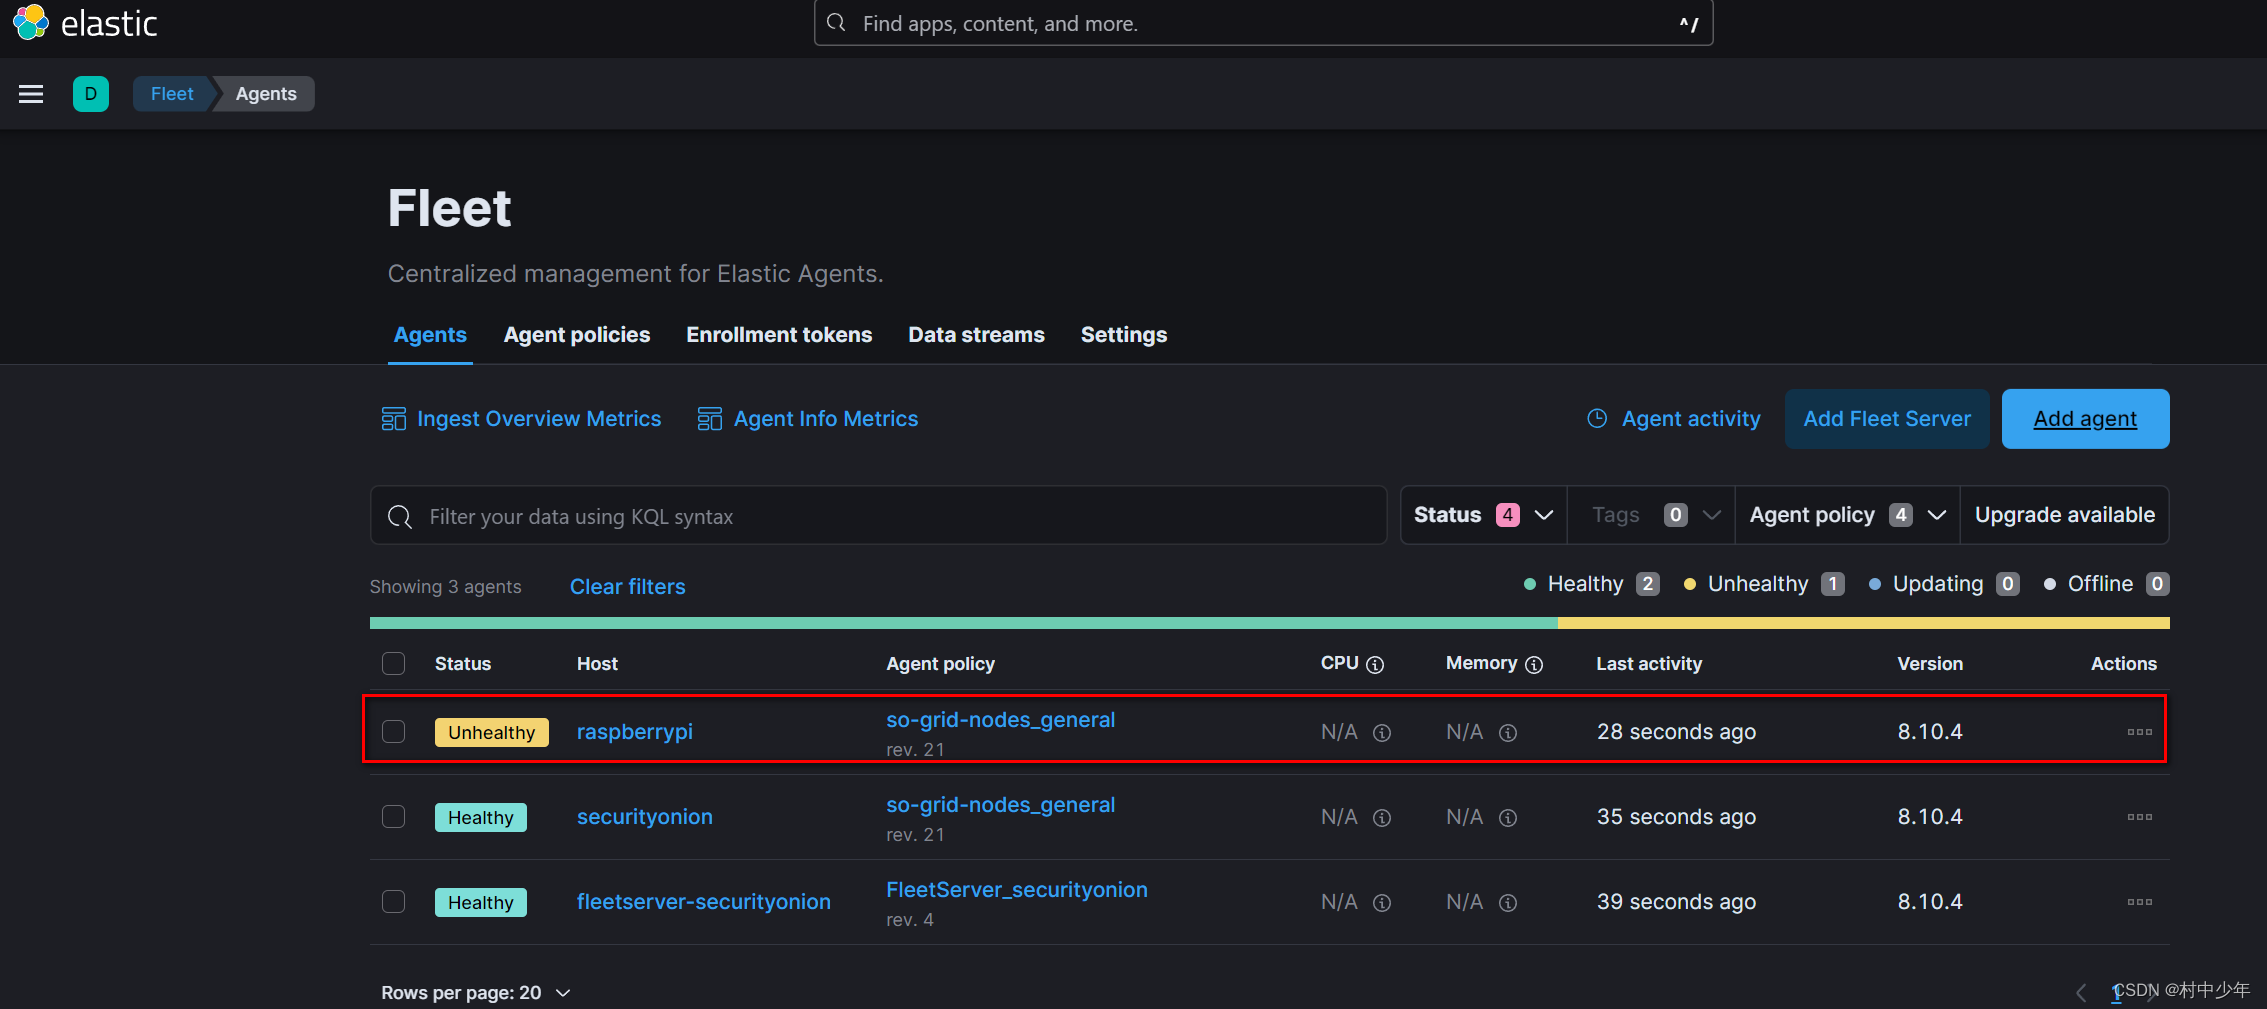Click the Ingest Overview Metrics dashboard icon
Image resolution: width=2267 pixels, height=1009 pixels.
click(394, 419)
